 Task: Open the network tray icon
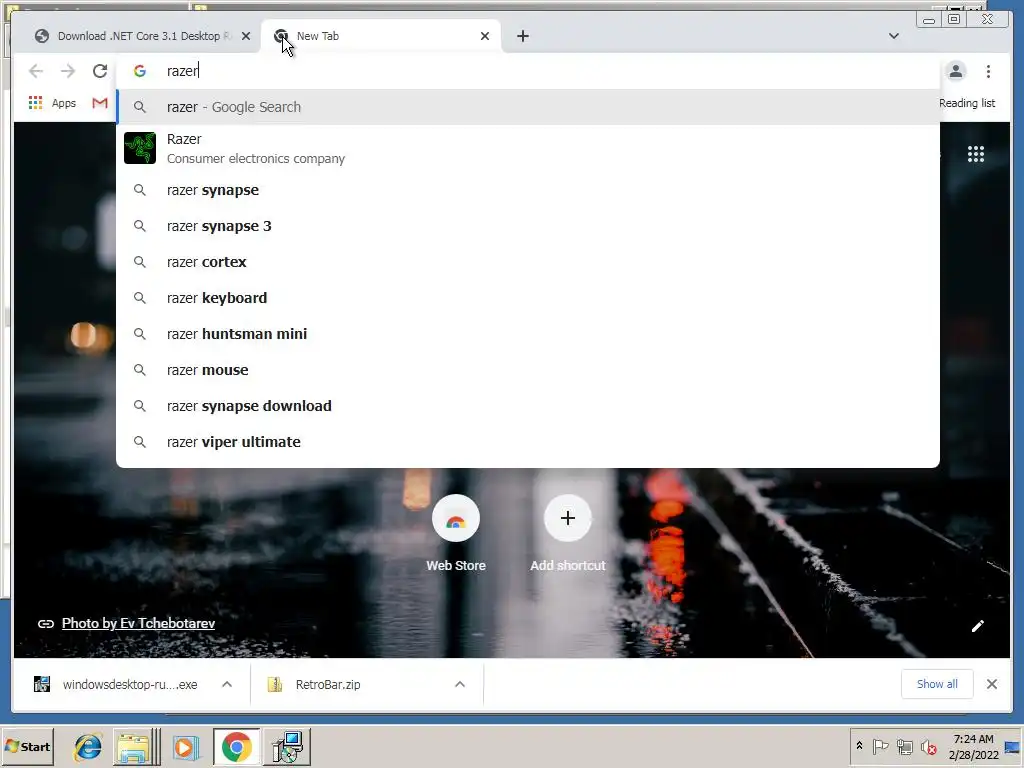[904, 746]
